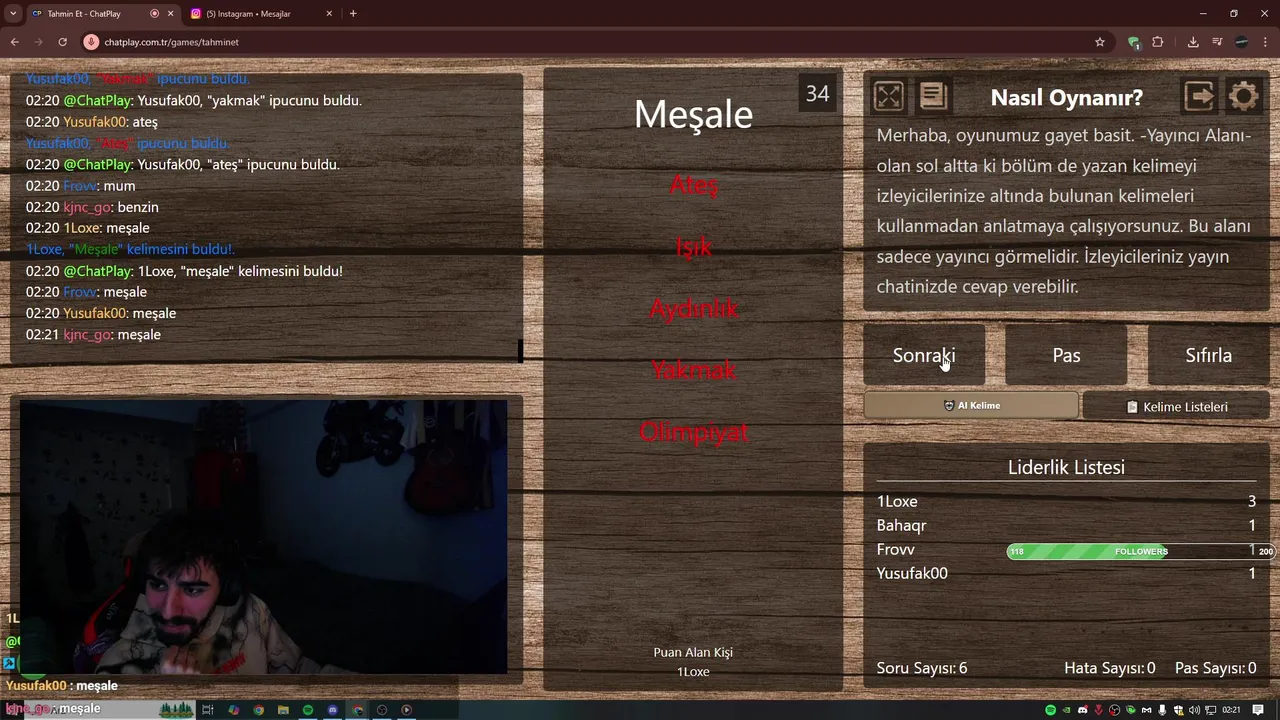Click the Liderlik Listesi heading

(1066, 467)
